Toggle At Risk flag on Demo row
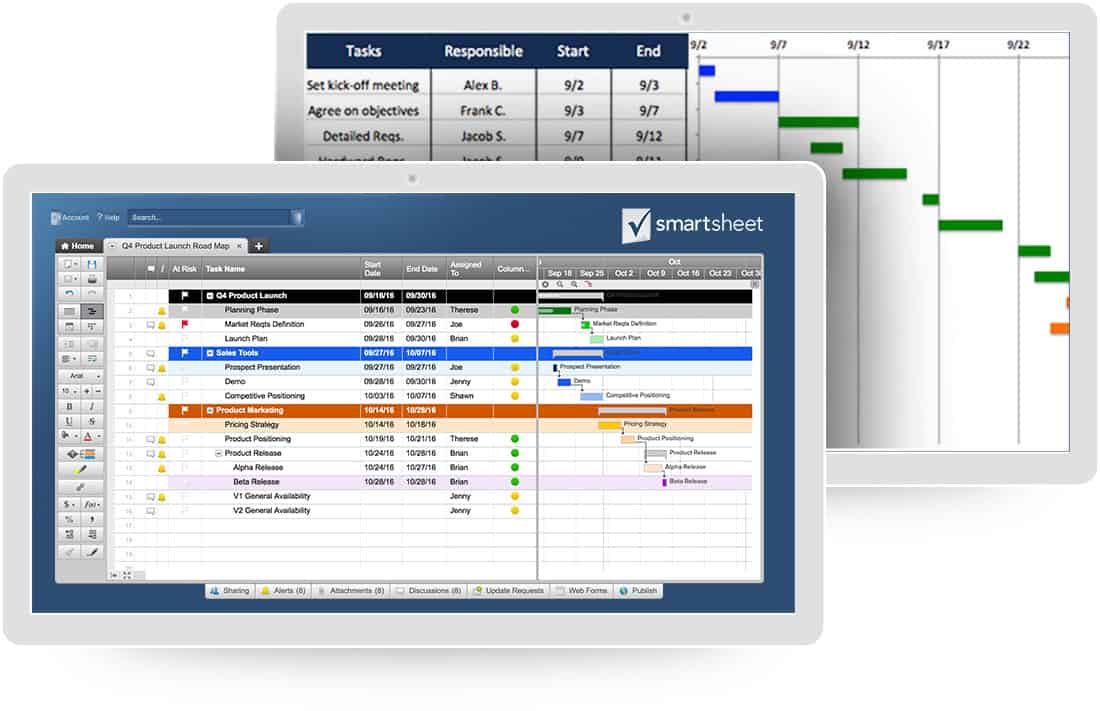Viewport: 1100px width, 711px height. 185,382
